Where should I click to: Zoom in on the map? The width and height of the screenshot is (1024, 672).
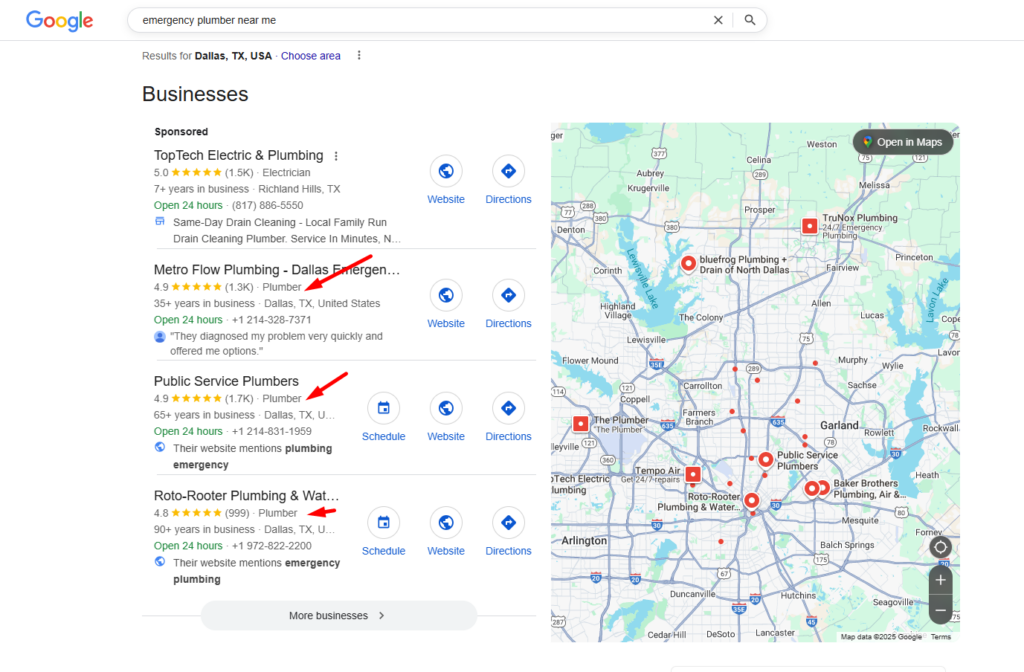click(x=940, y=580)
